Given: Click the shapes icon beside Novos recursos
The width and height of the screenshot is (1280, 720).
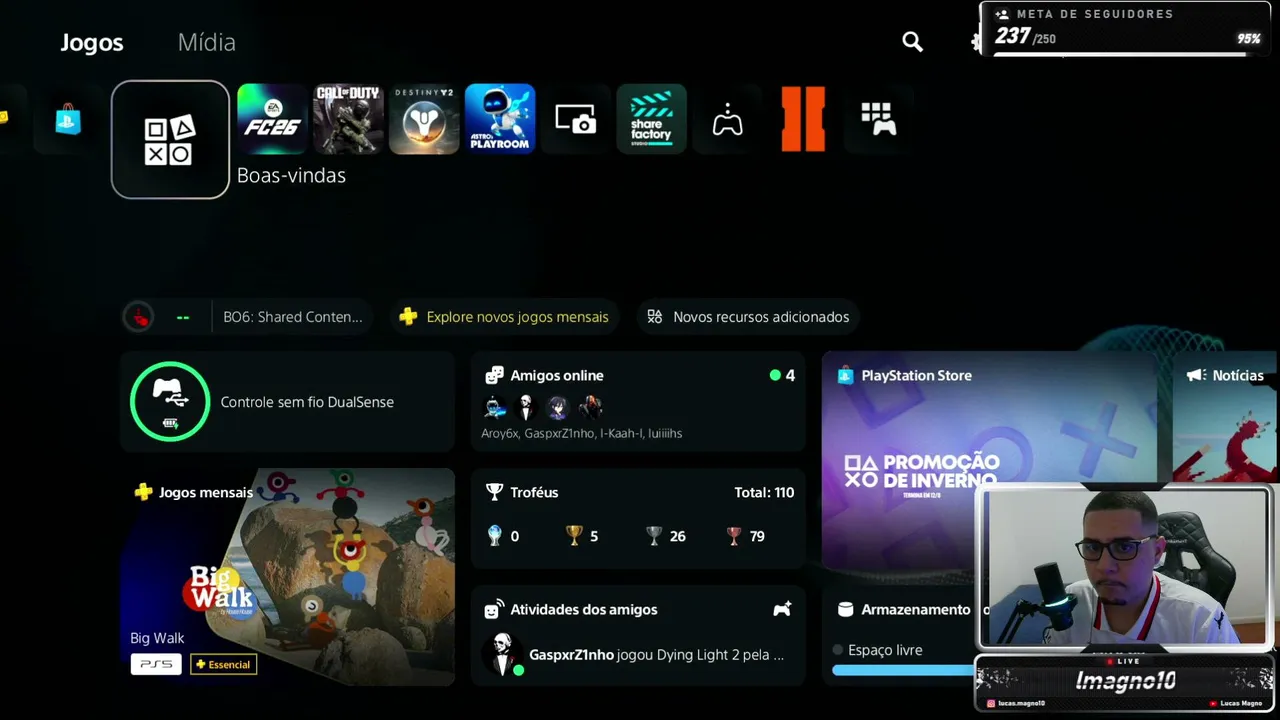Looking at the screenshot, I should (655, 317).
